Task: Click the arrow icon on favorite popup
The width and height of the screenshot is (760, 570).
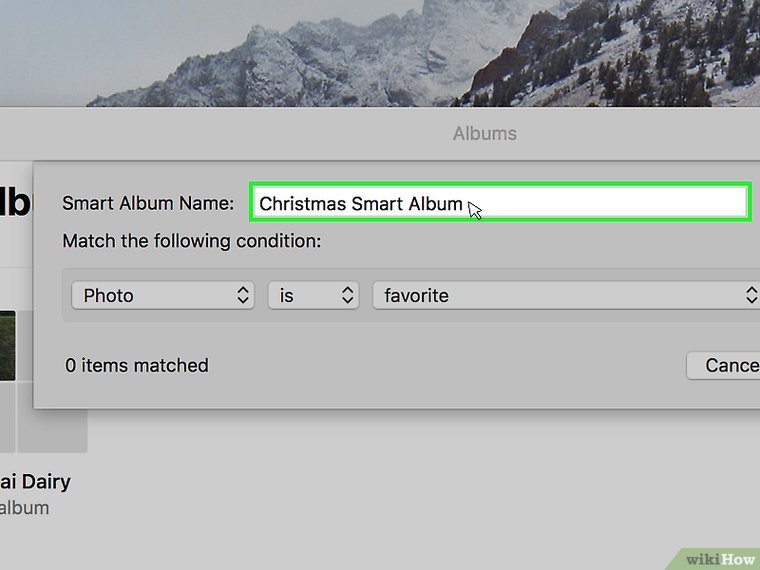Action: (752, 295)
